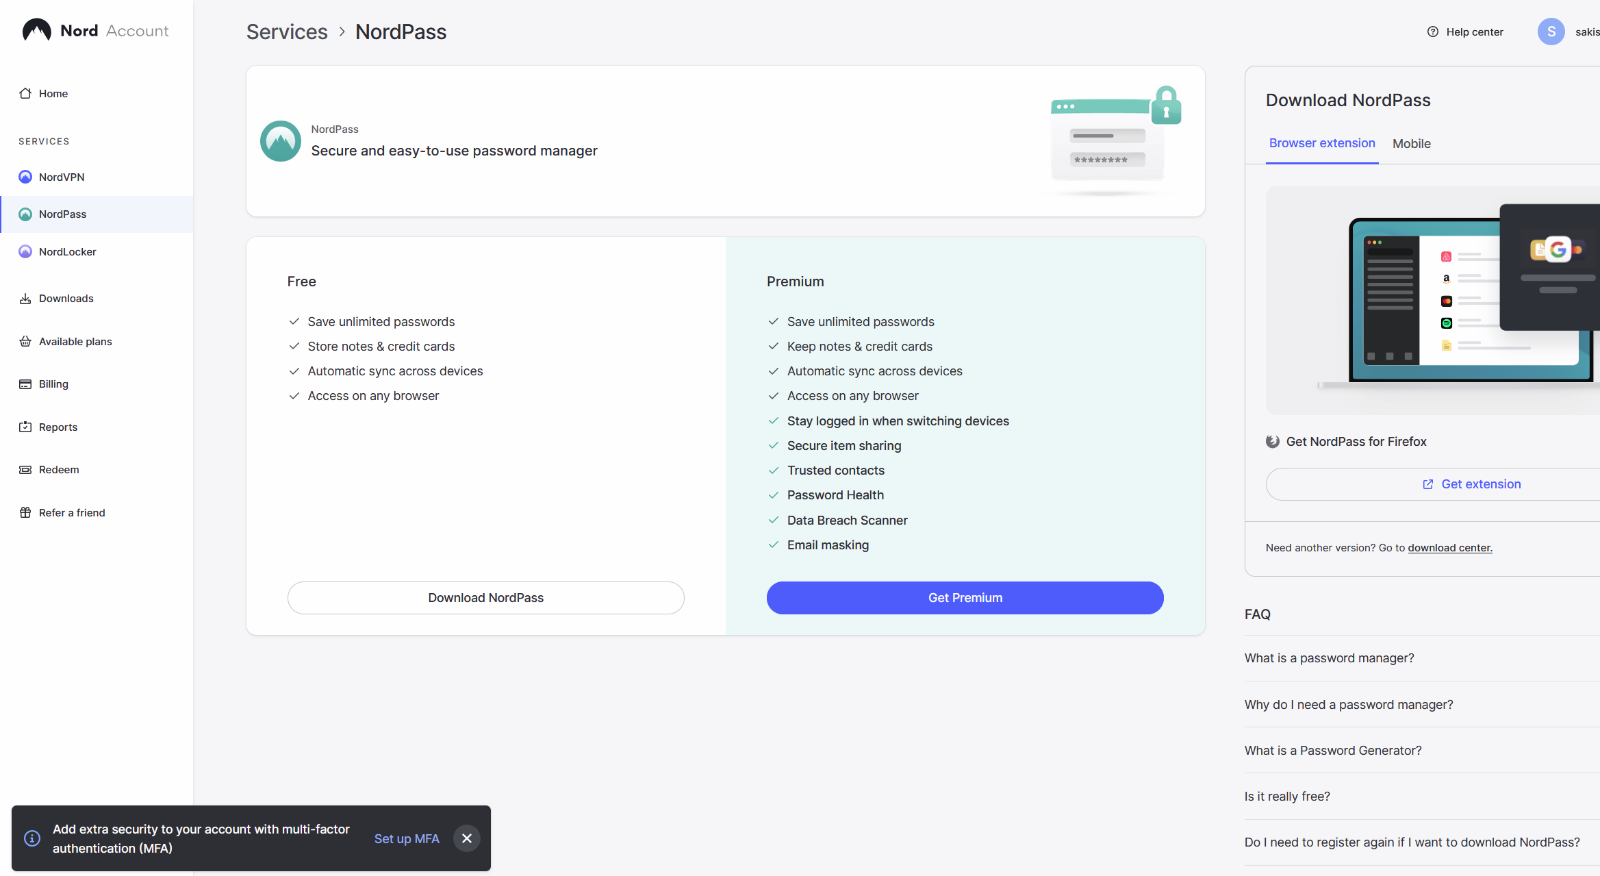Expand 'What is a password manager?' FAQ
The image size is (1600, 876).
click(1422, 658)
